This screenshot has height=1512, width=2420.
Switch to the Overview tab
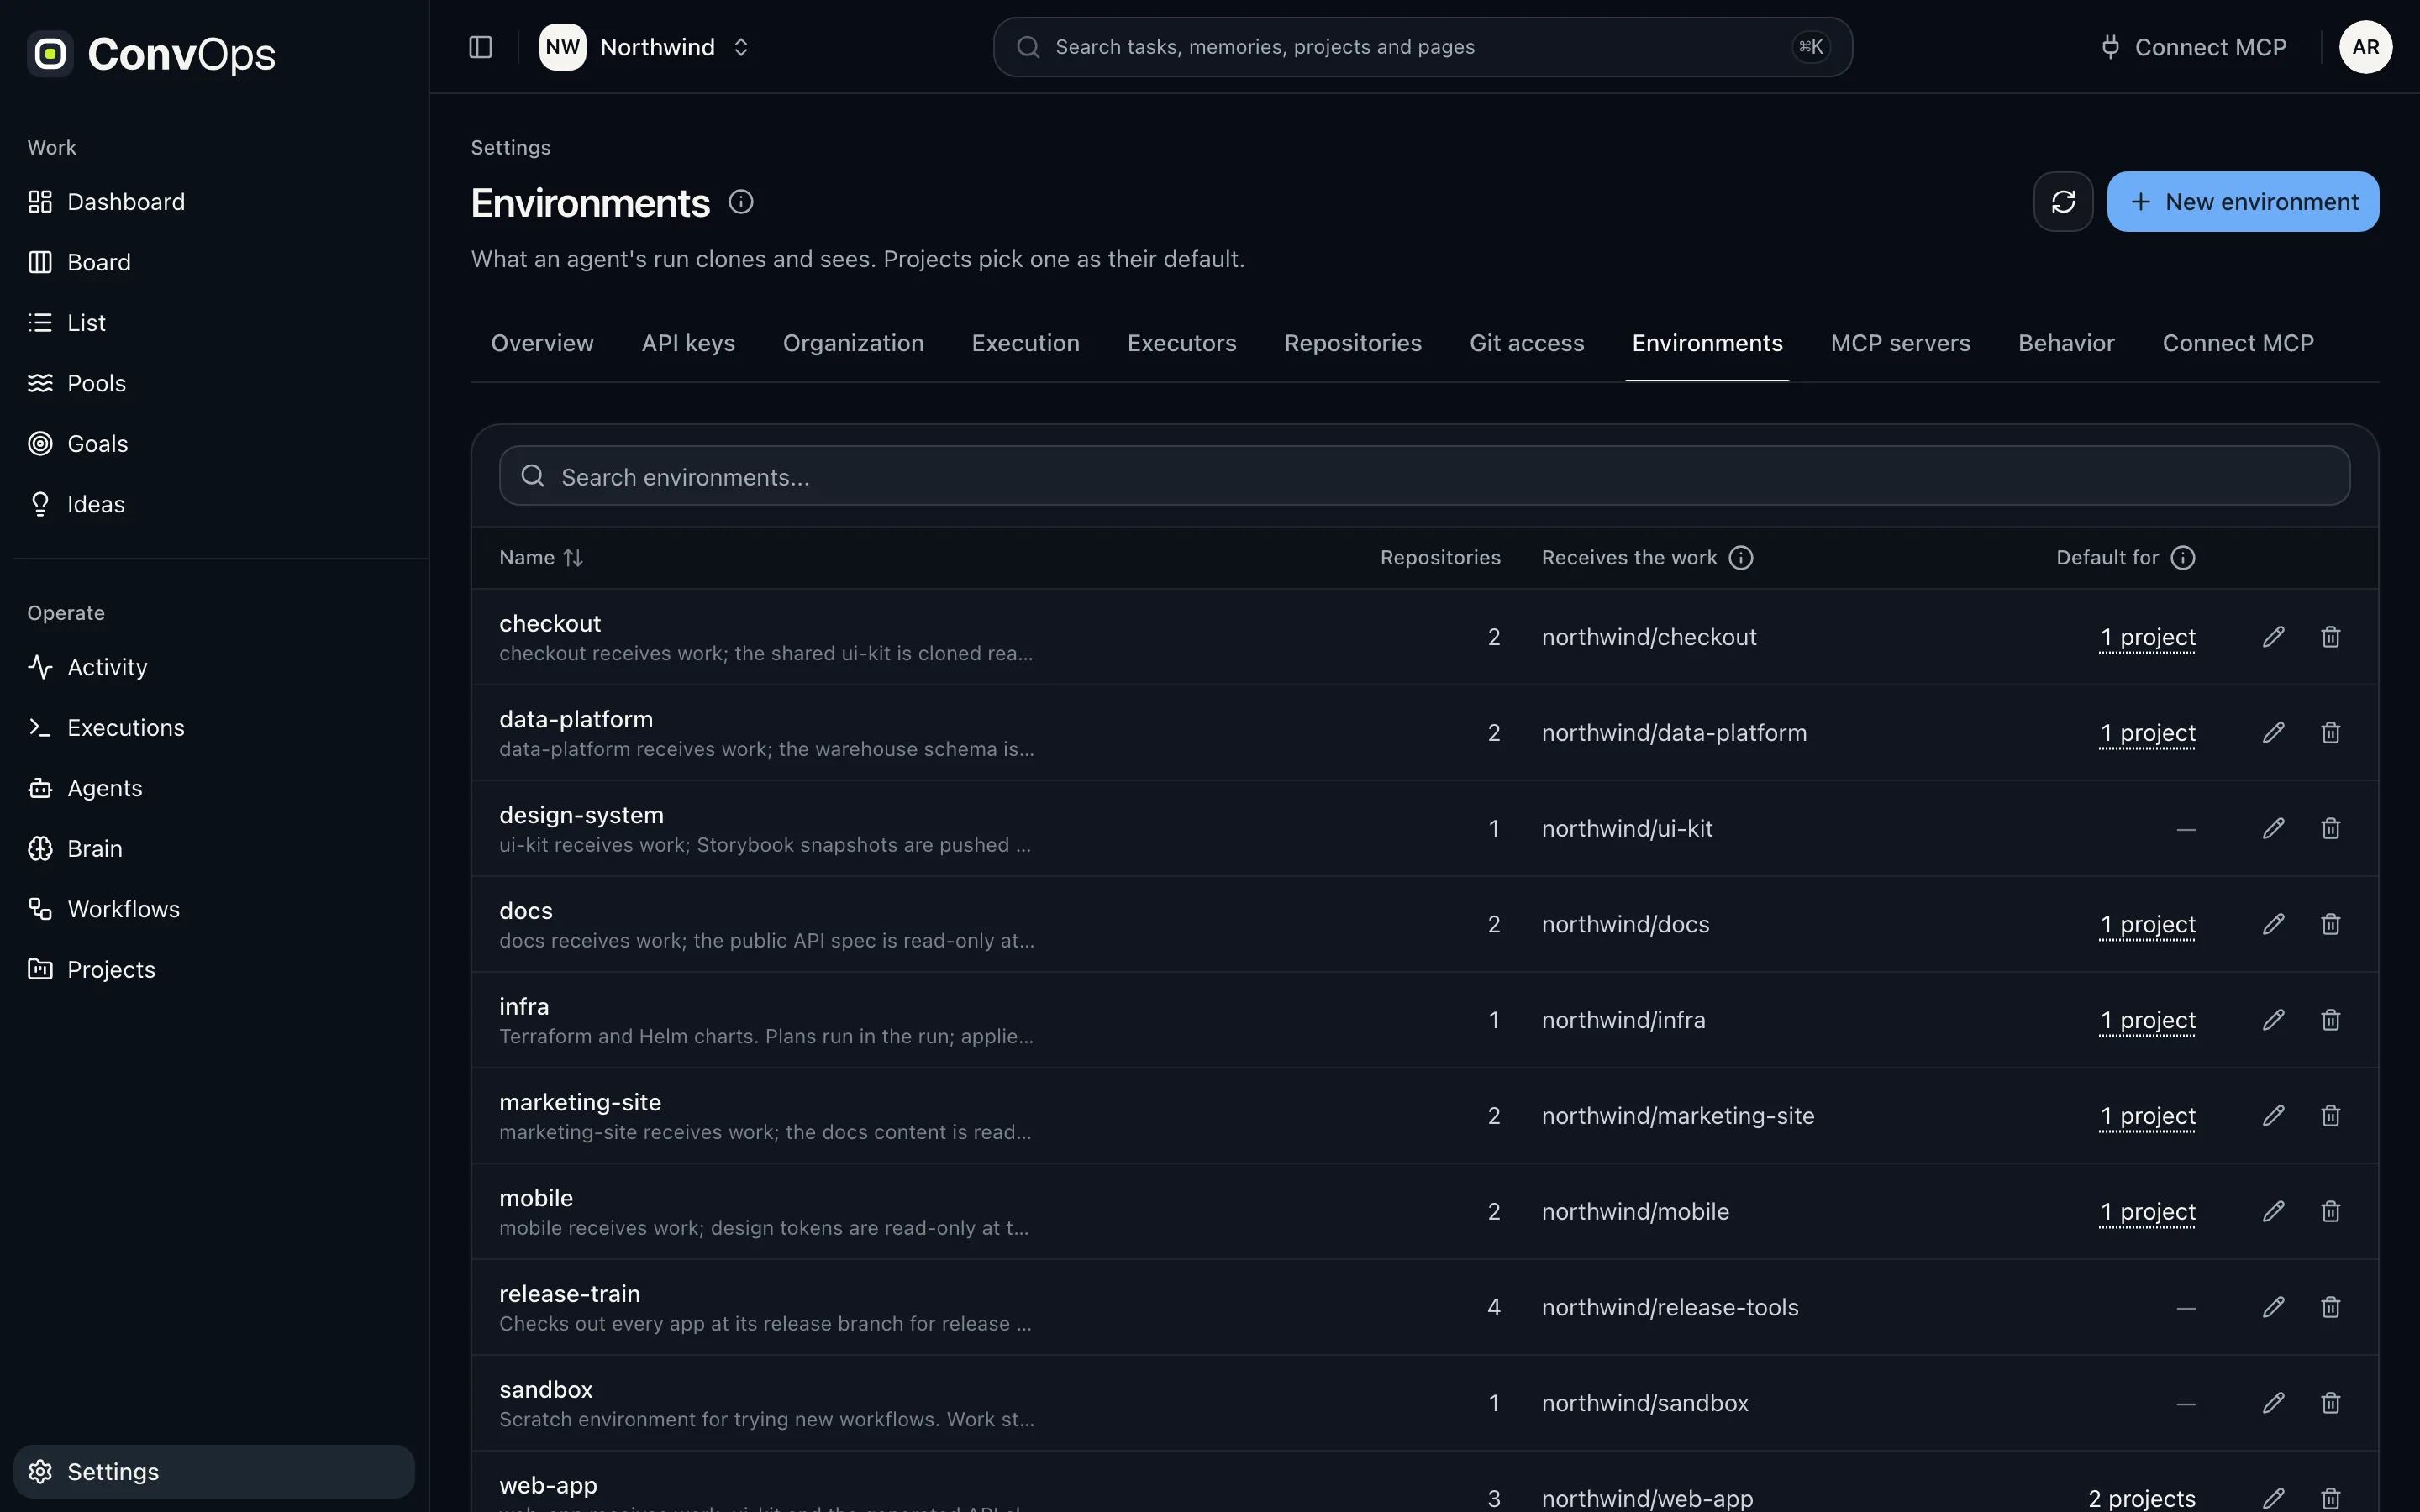[x=542, y=343]
